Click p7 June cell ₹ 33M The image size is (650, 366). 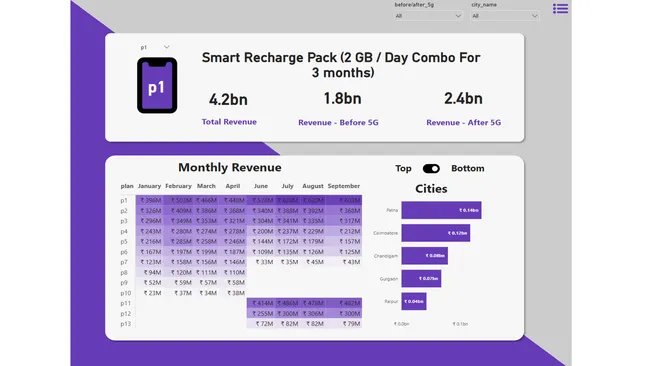(x=262, y=262)
